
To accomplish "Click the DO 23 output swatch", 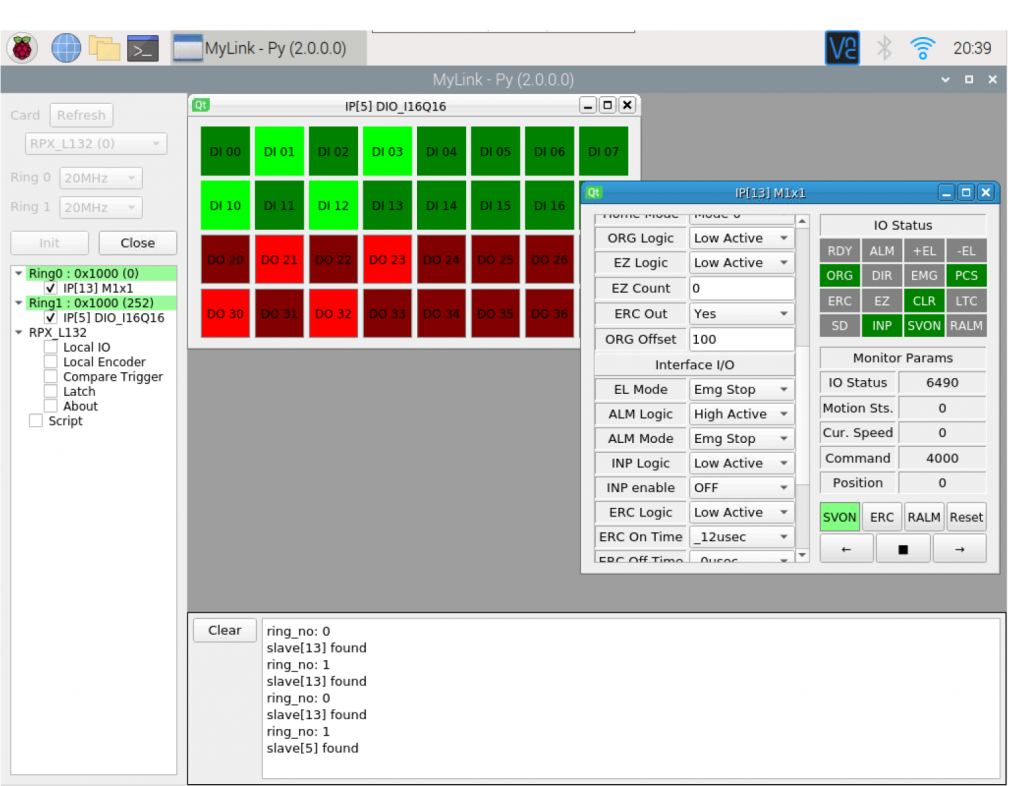I will pyautogui.click(x=387, y=260).
